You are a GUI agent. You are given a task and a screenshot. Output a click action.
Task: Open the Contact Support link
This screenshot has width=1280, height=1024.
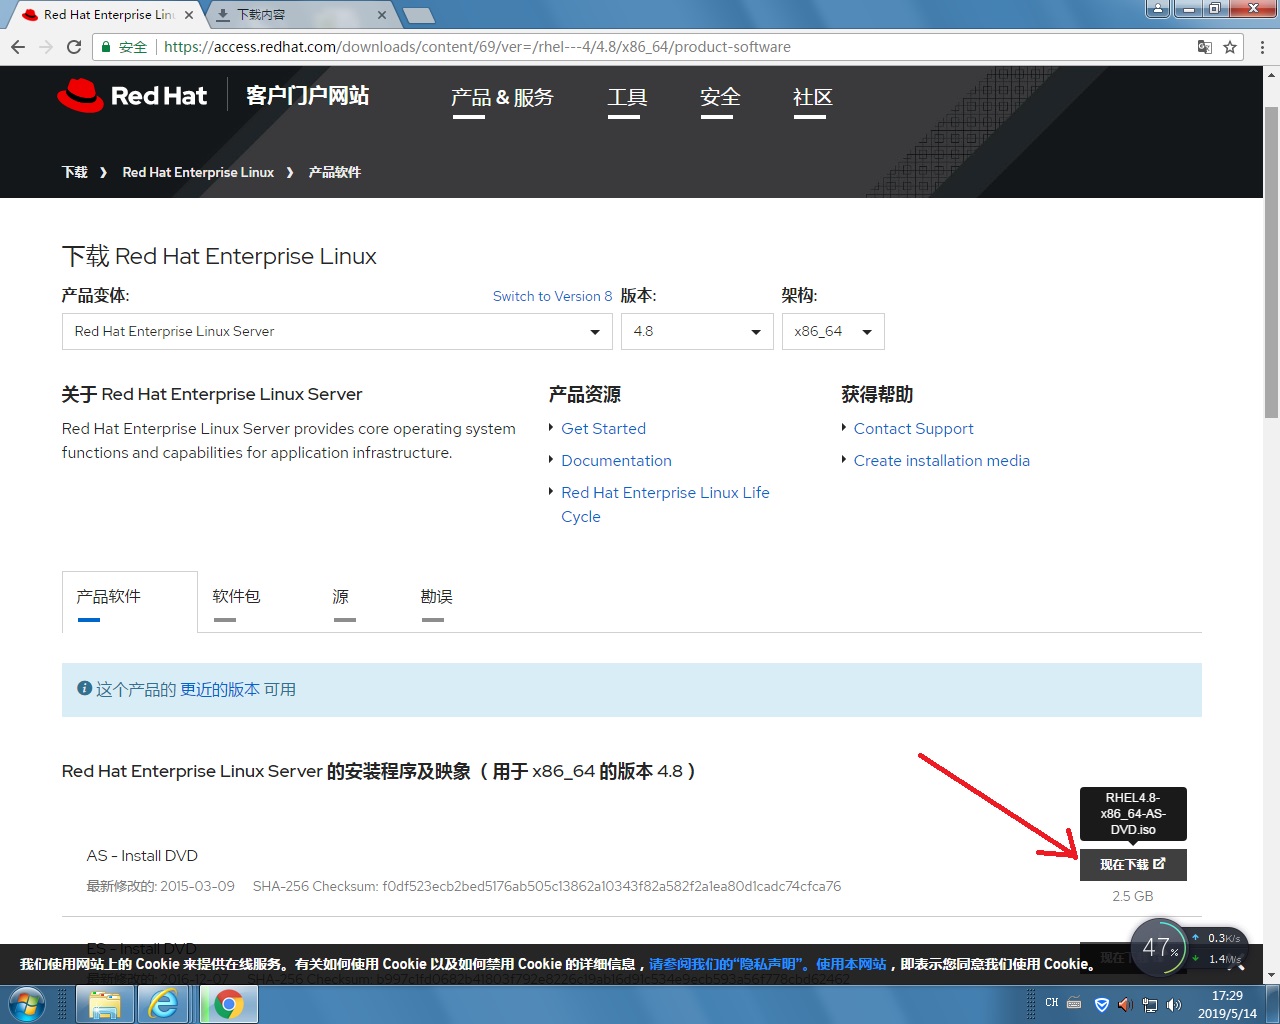coord(913,428)
